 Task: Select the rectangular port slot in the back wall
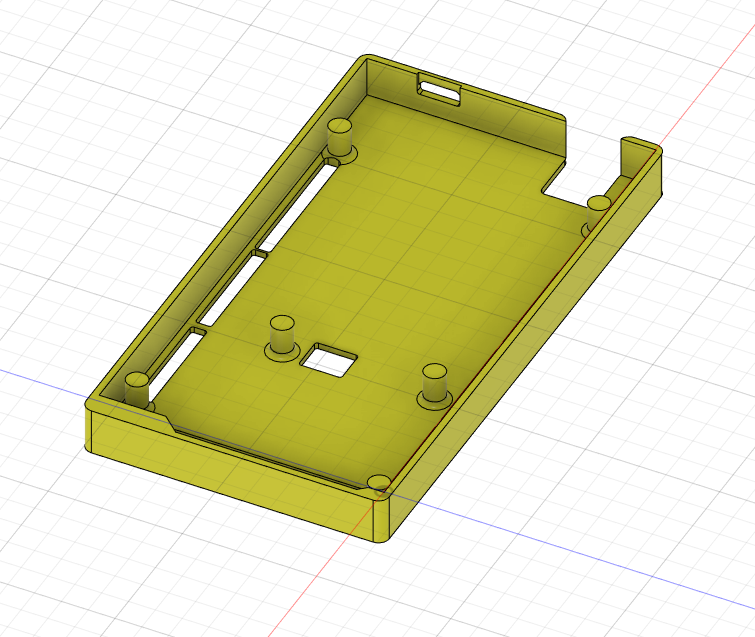pos(439,90)
